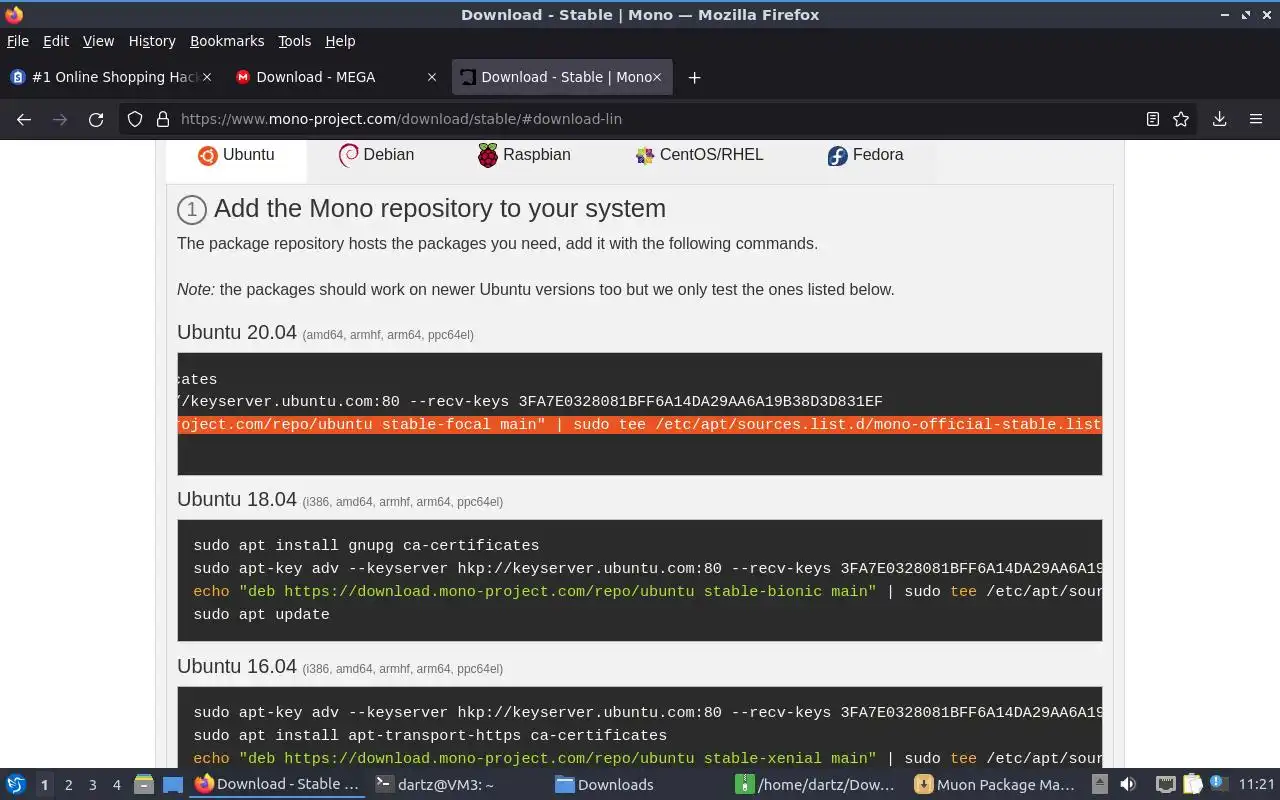This screenshot has width=1280, height=800.
Task: Click the removable media eject tray icon
Action: (1099, 785)
